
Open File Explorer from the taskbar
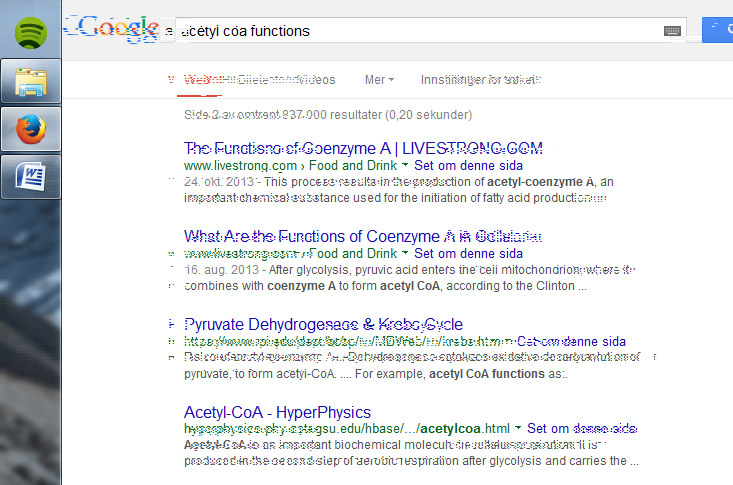(x=31, y=81)
